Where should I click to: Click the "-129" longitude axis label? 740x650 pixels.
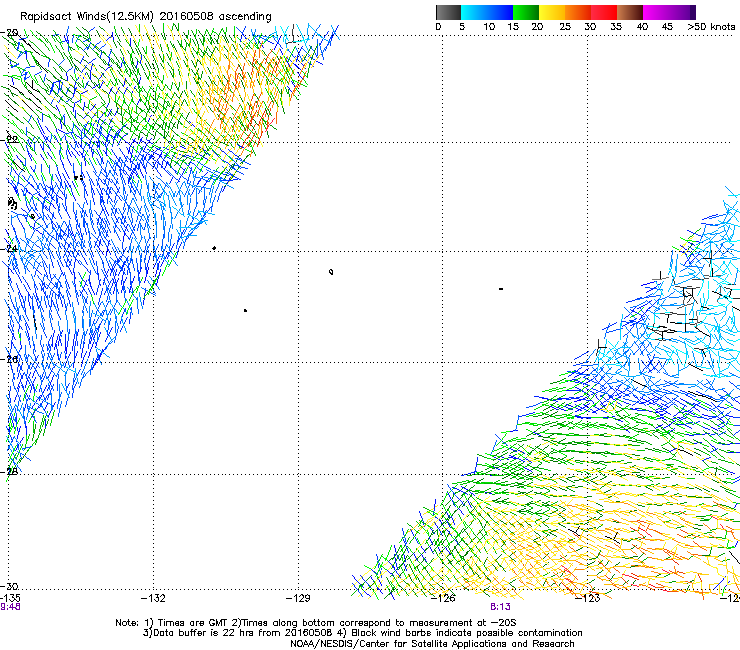(298, 599)
